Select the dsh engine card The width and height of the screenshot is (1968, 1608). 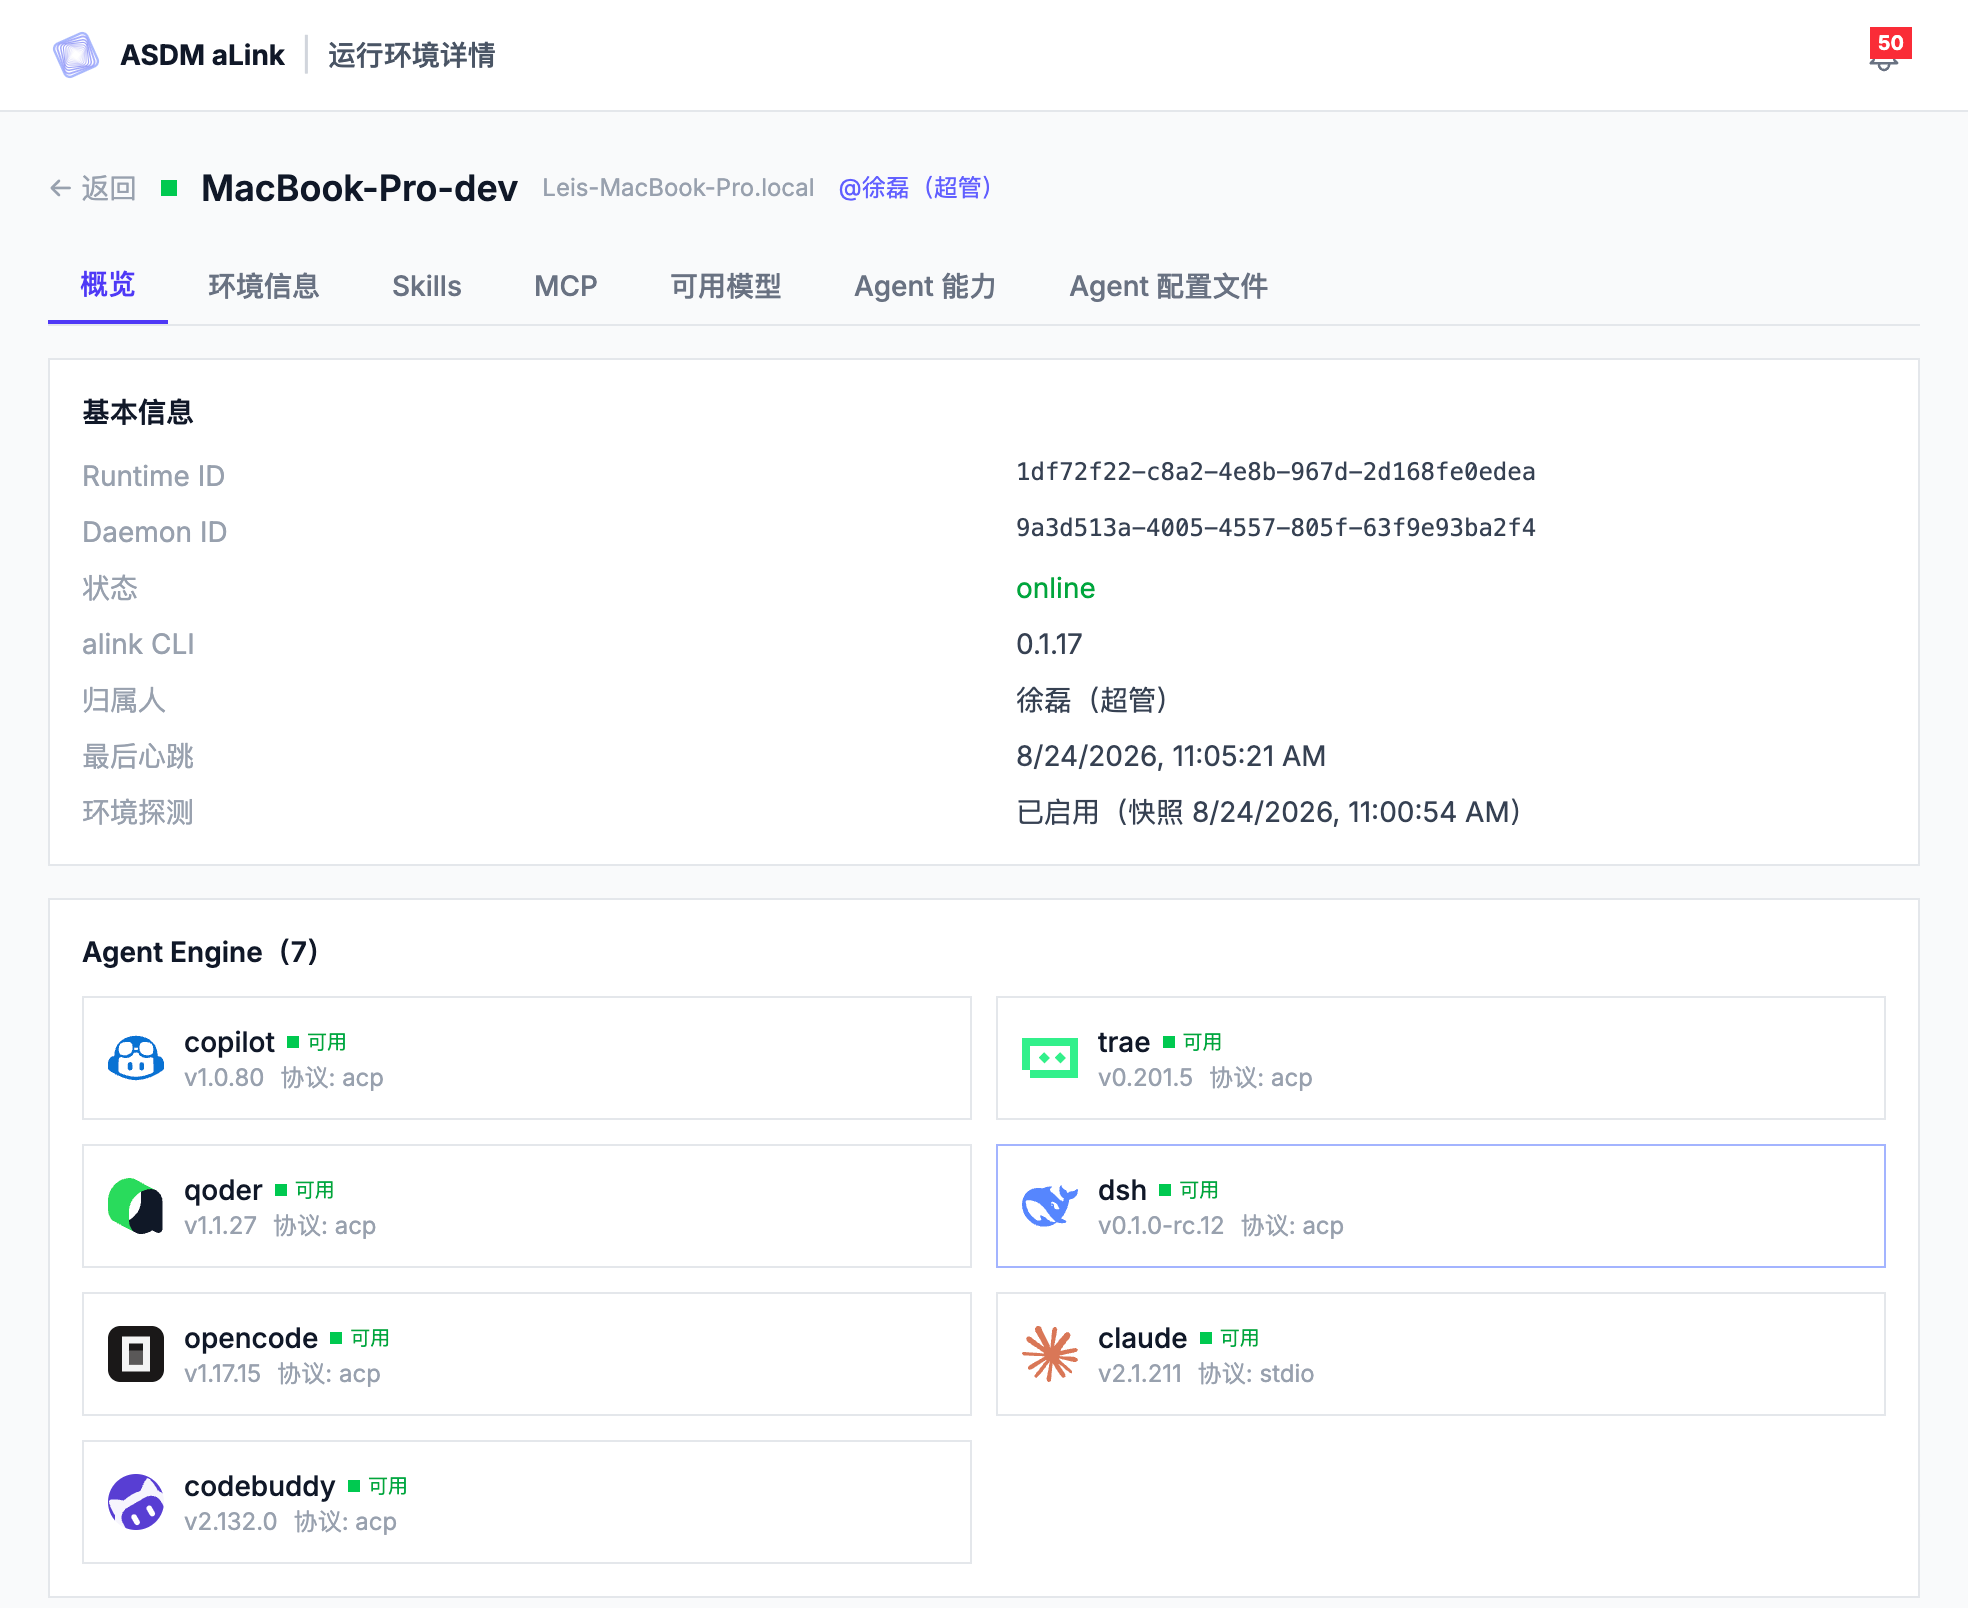pyautogui.click(x=1441, y=1206)
